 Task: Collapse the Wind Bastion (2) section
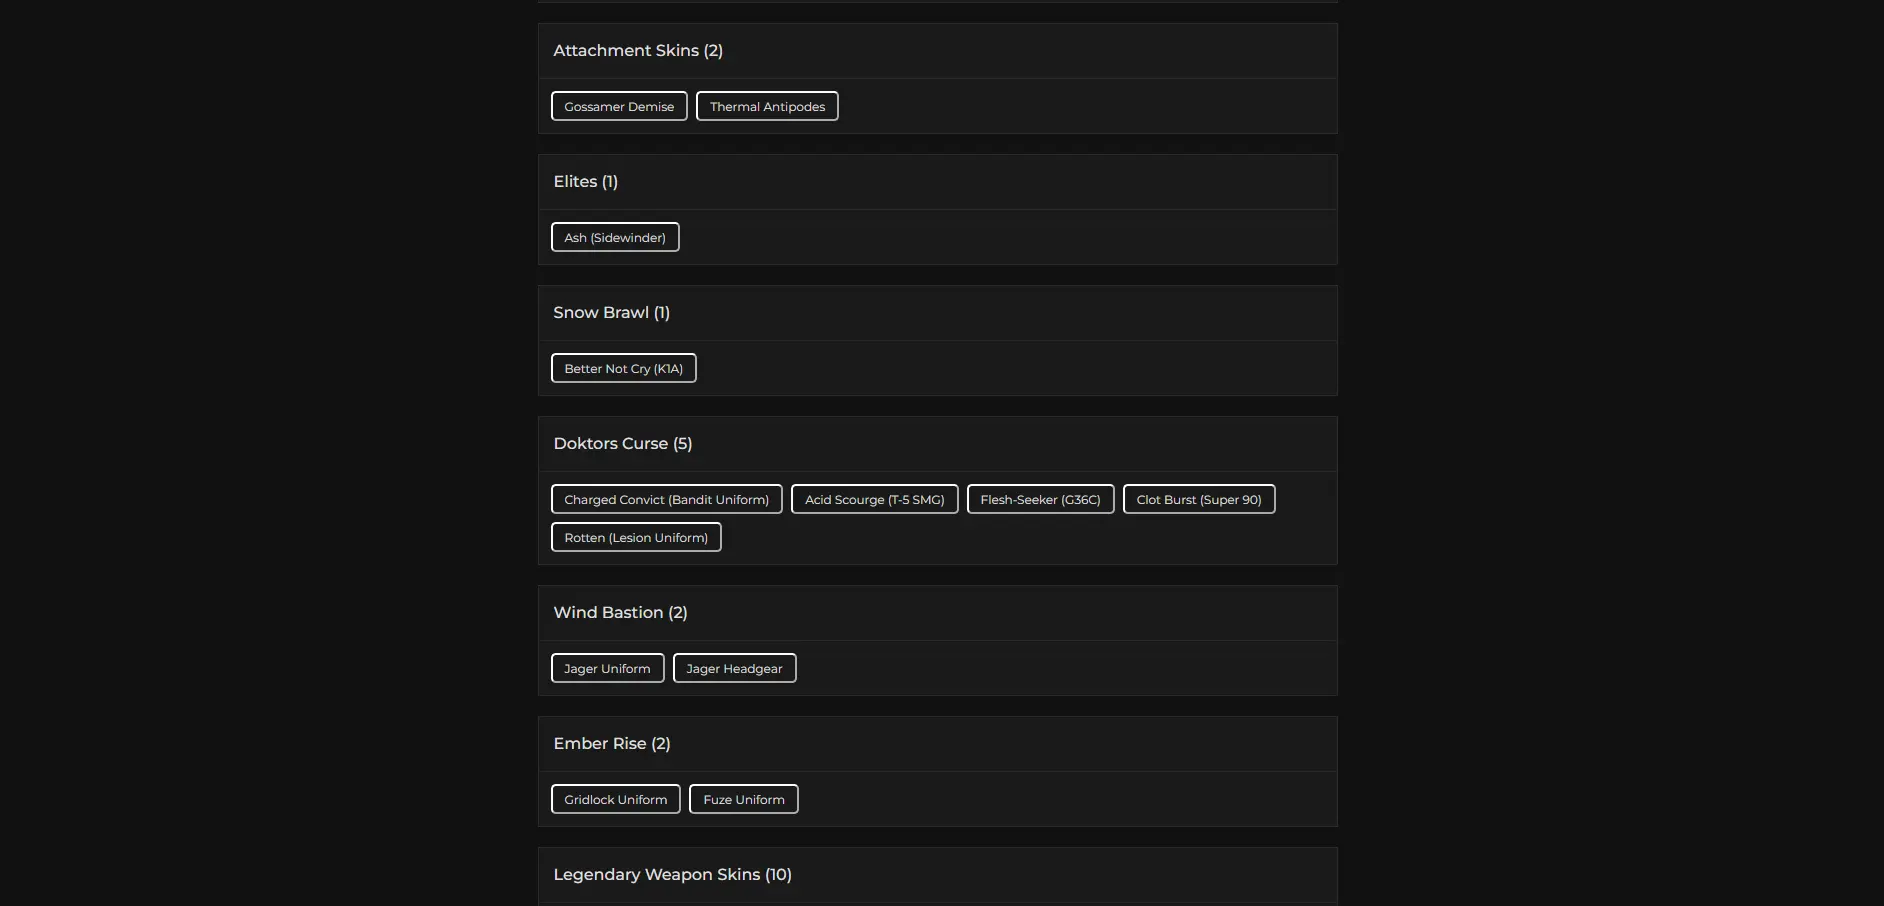coord(937,613)
